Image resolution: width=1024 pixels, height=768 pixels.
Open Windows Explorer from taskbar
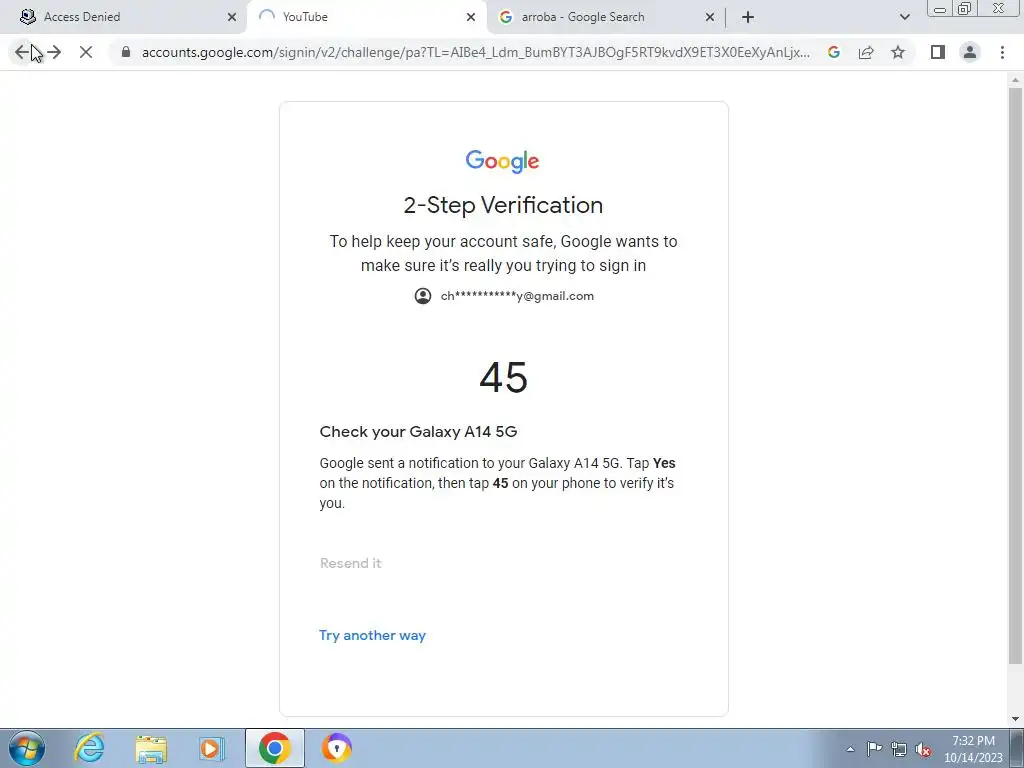click(x=151, y=748)
